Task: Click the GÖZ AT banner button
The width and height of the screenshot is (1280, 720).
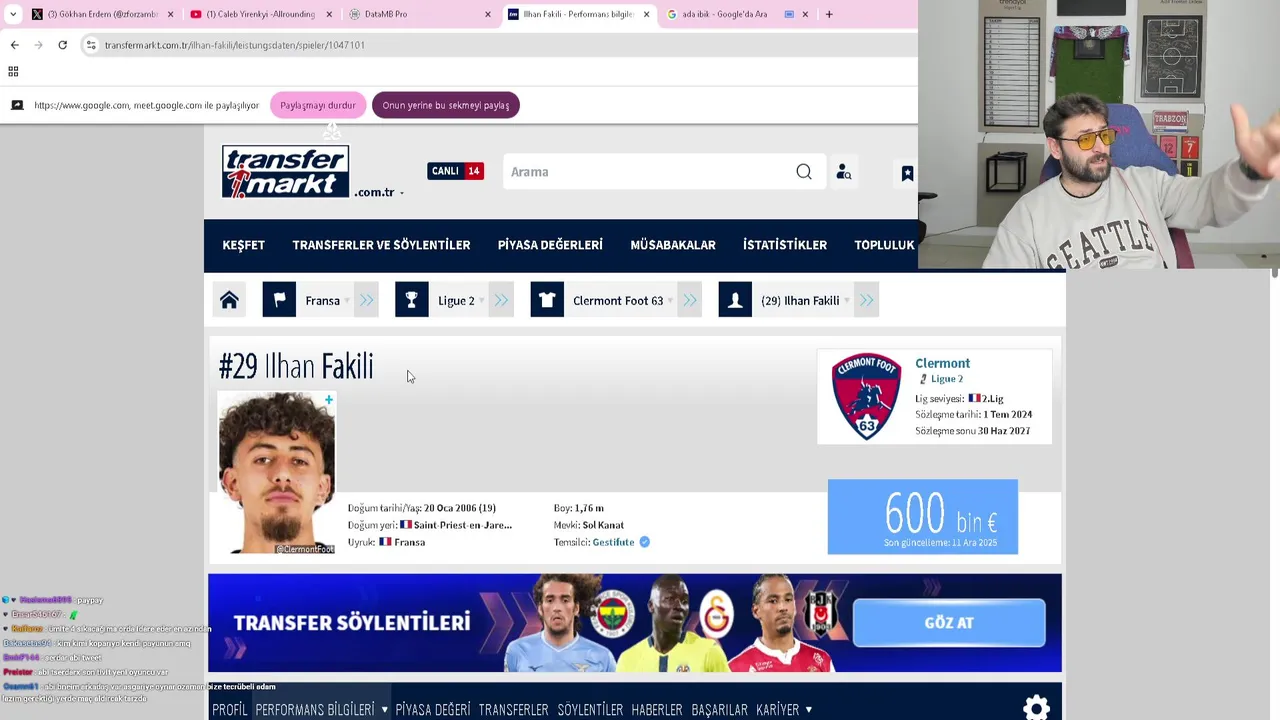Action: (949, 623)
